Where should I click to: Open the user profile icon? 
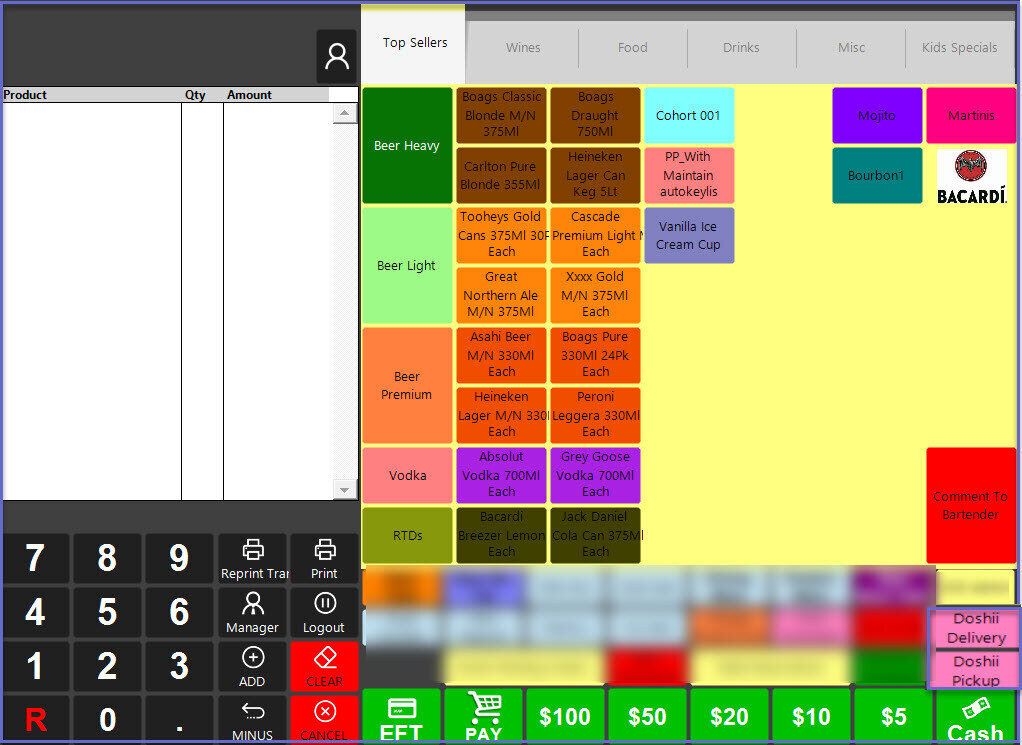tap(336, 56)
